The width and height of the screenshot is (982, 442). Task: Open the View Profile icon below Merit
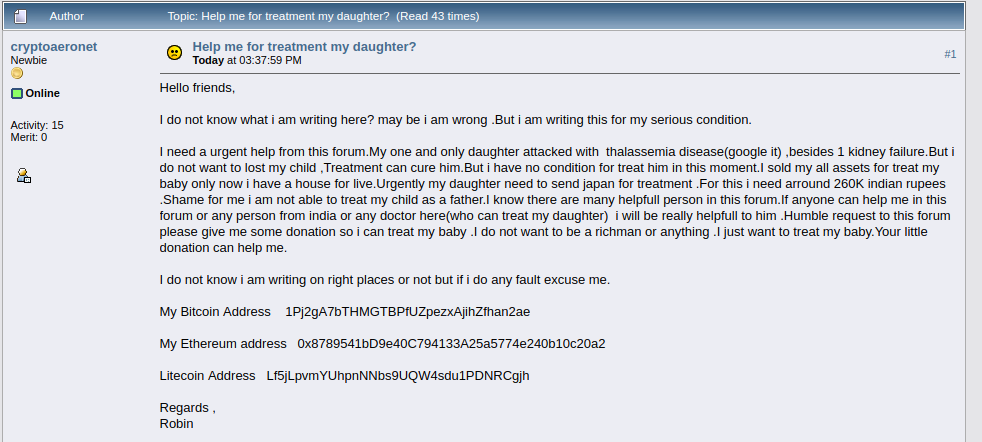pyautogui.click(x=24, y=175)
